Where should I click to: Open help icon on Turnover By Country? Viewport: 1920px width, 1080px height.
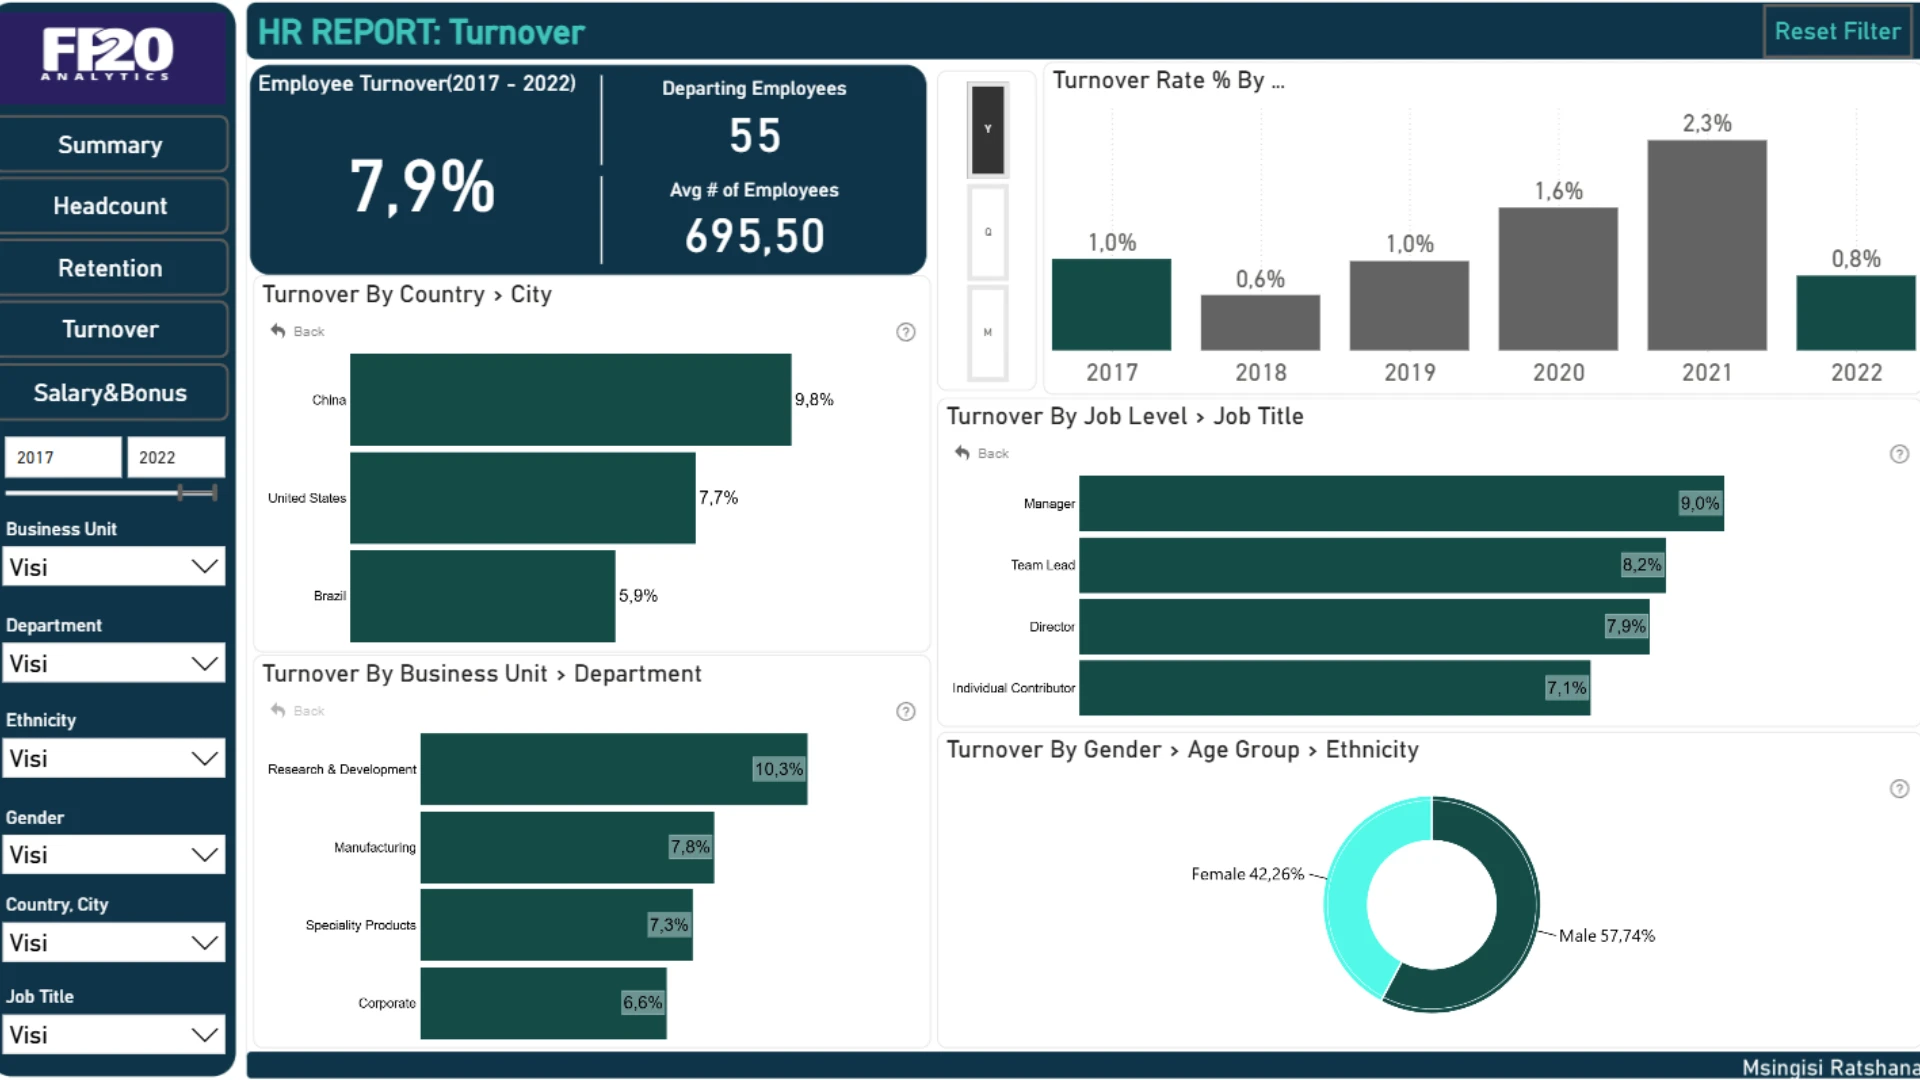[x=905, y=332]
